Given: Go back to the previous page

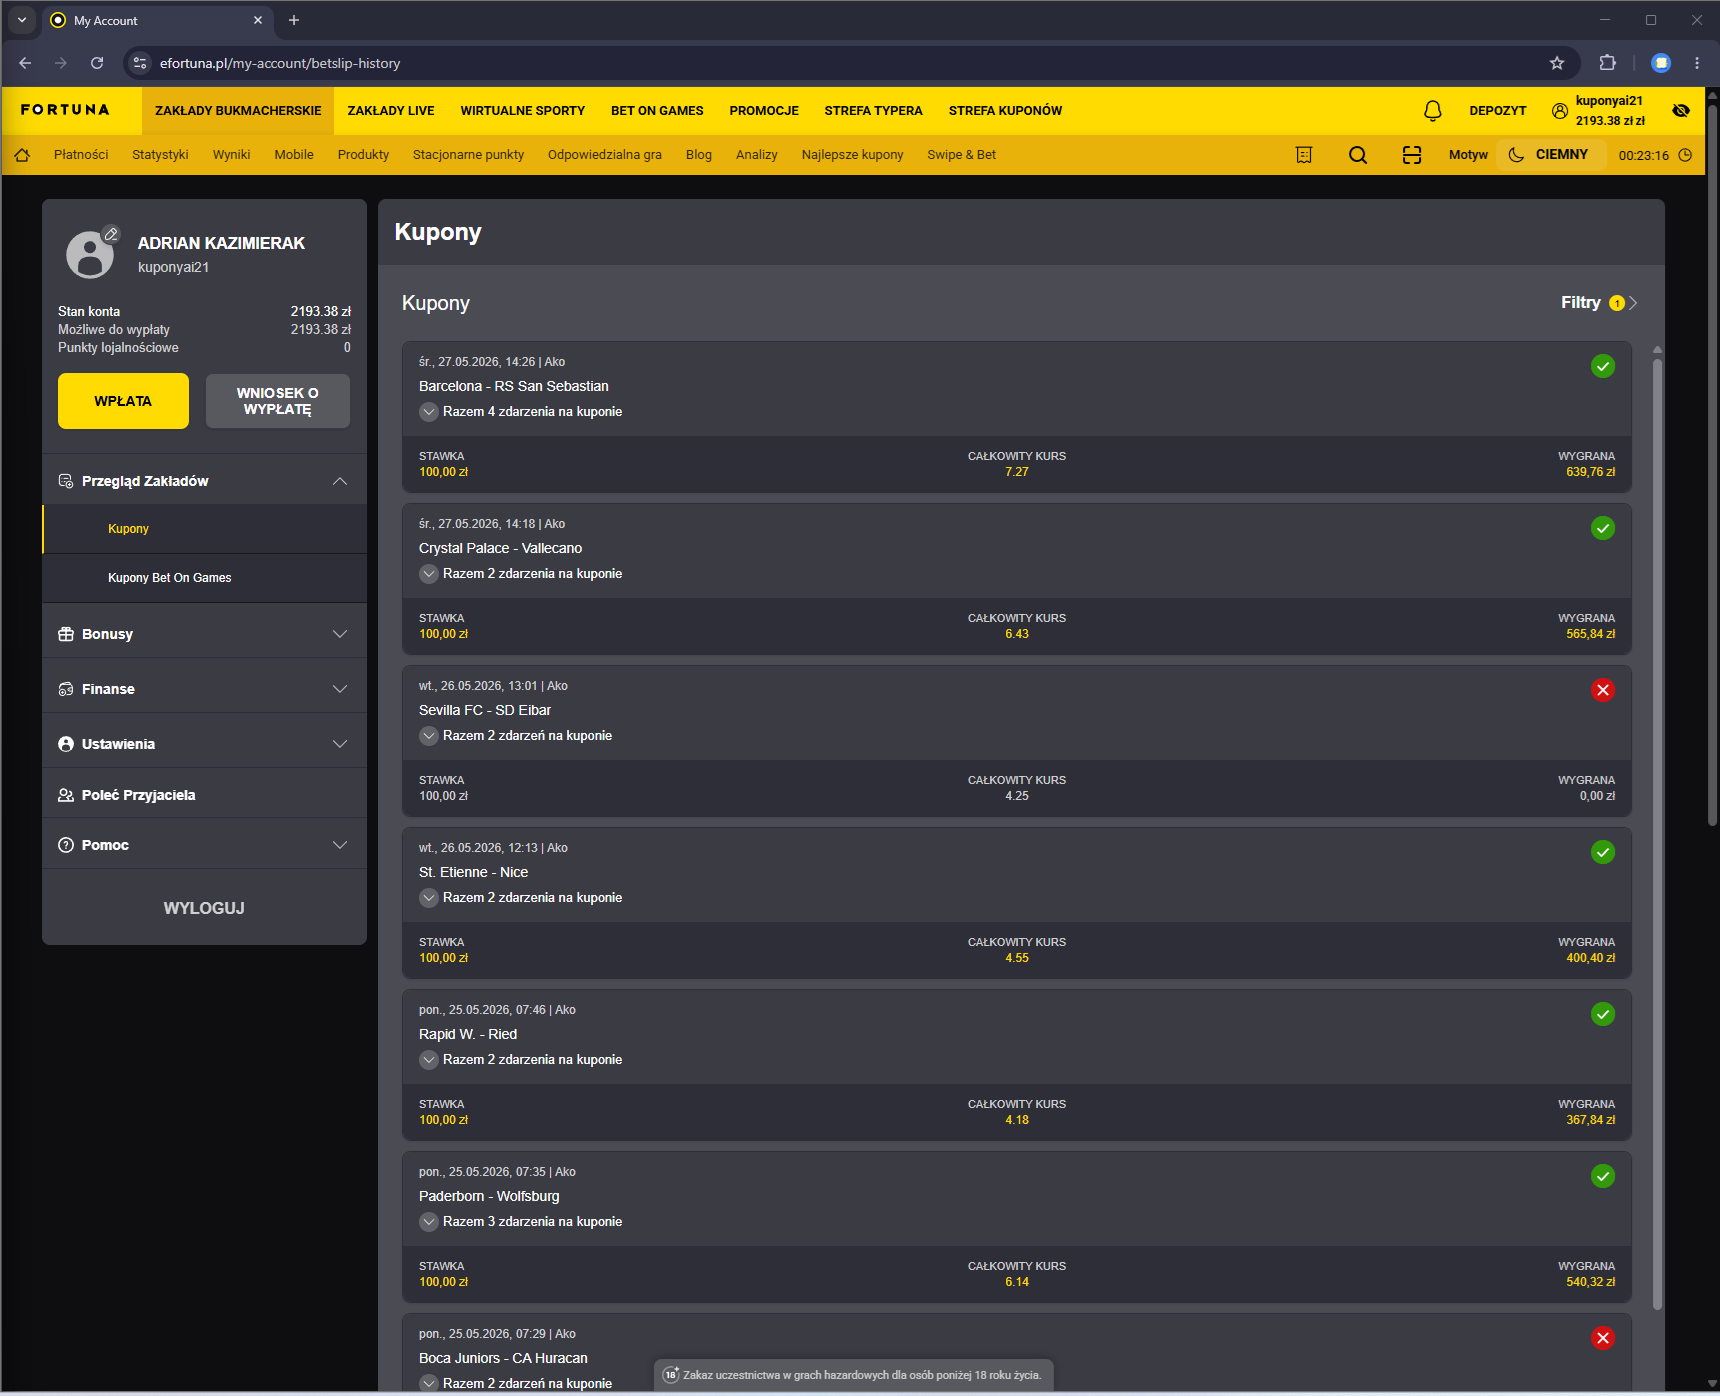Looking at the screenshot, I should [x=25, y=63].
